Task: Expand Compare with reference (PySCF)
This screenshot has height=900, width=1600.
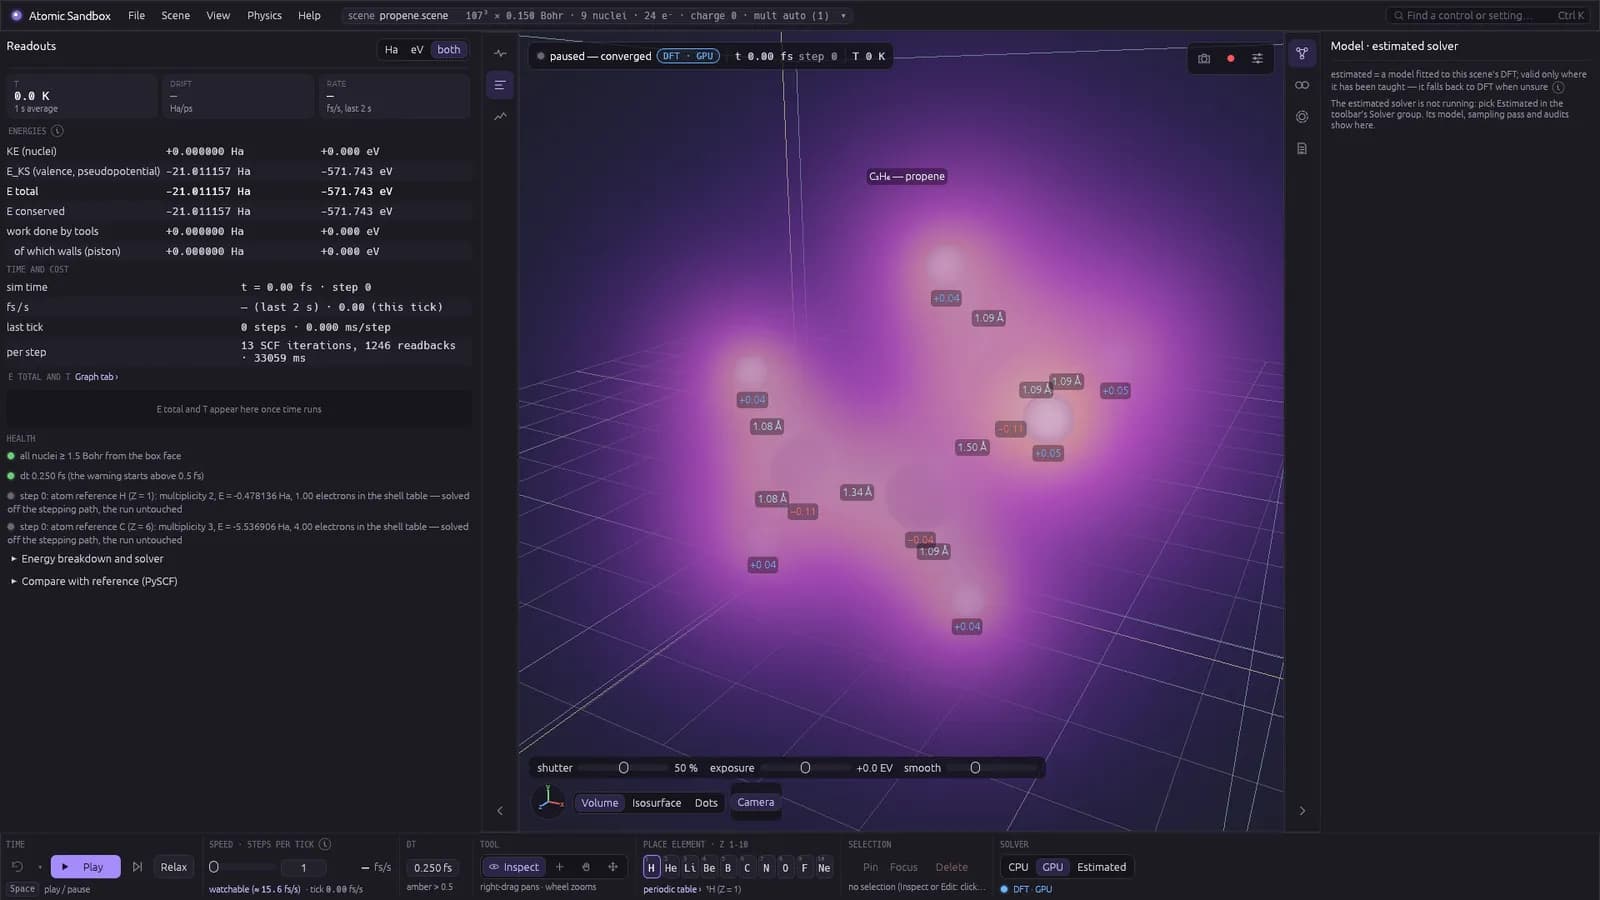Action: 99,581
